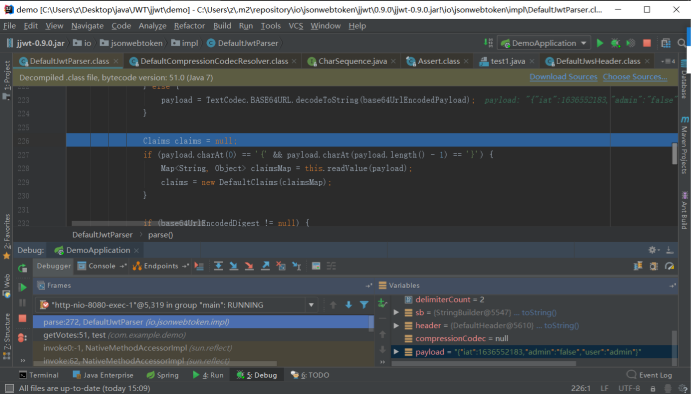Open the run configuration DemoApplication dropdown
The height and width of the screenshot is (394, 691).
pyautogui.click(x=544, y=43)
